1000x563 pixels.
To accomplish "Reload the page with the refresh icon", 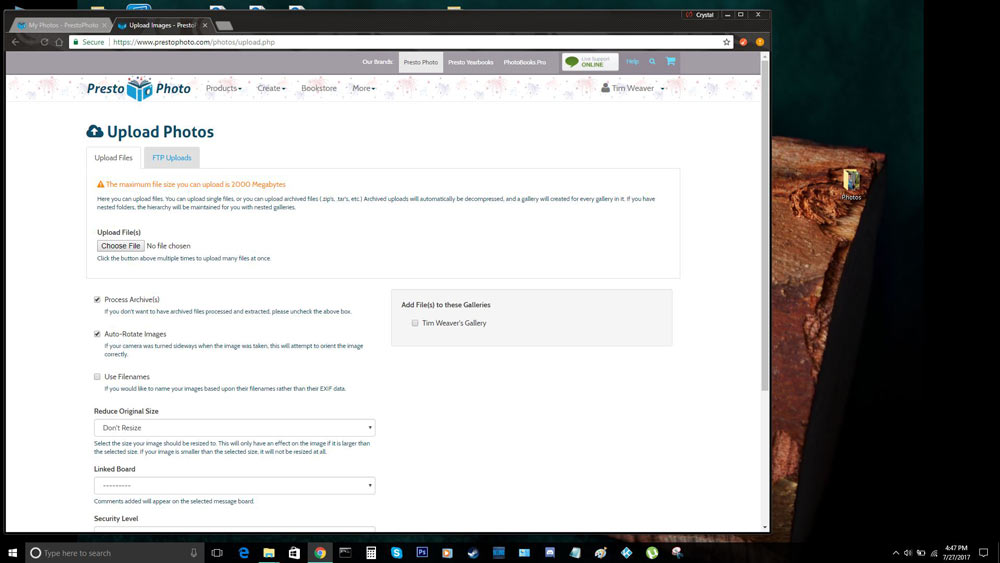I will point(44,42).
